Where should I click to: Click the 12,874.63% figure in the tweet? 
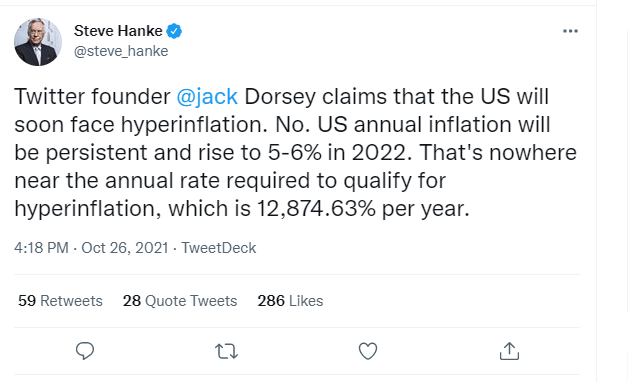tap(316, 209)
